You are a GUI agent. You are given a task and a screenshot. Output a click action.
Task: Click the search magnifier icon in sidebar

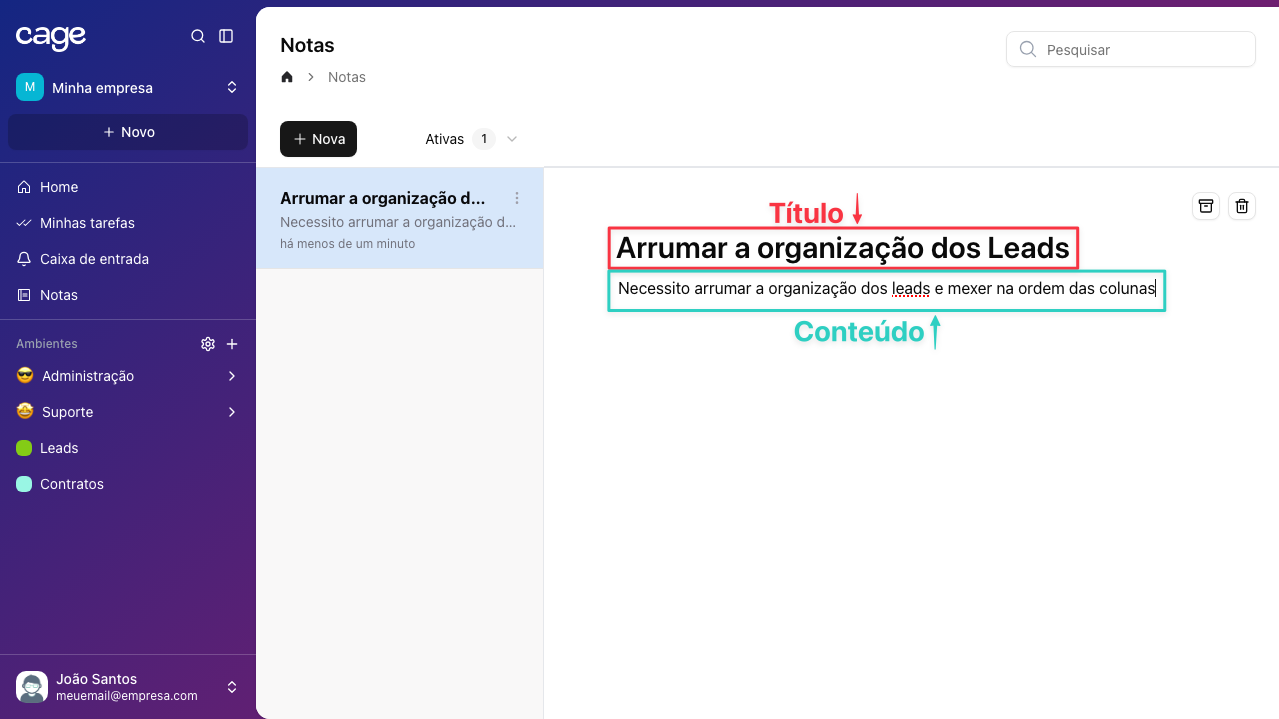click(198, 36)
